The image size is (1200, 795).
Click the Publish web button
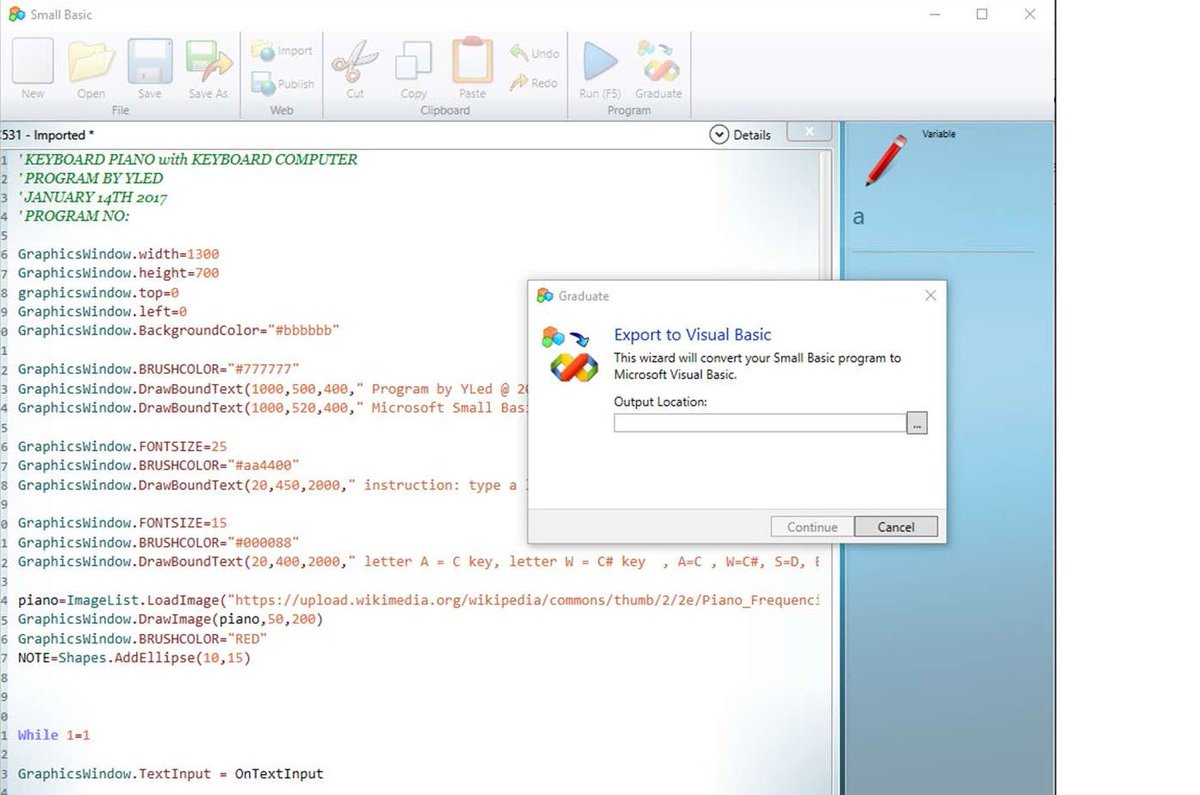pos(283,83)
